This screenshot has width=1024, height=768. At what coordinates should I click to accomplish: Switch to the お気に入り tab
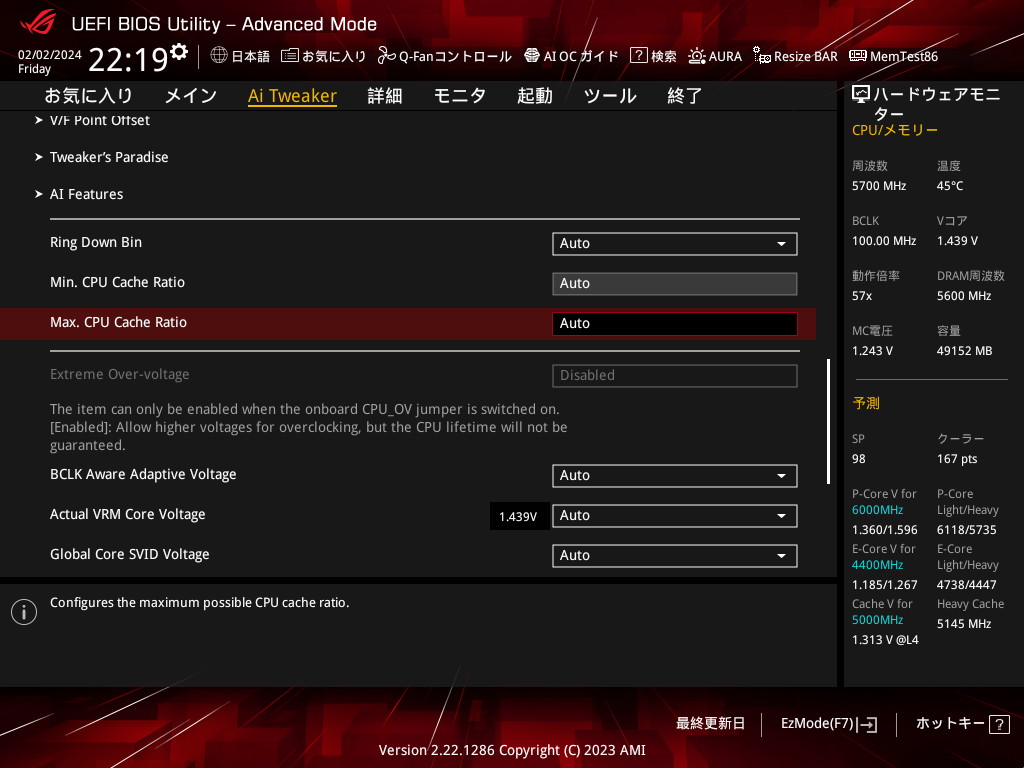[x=88, y=96]
